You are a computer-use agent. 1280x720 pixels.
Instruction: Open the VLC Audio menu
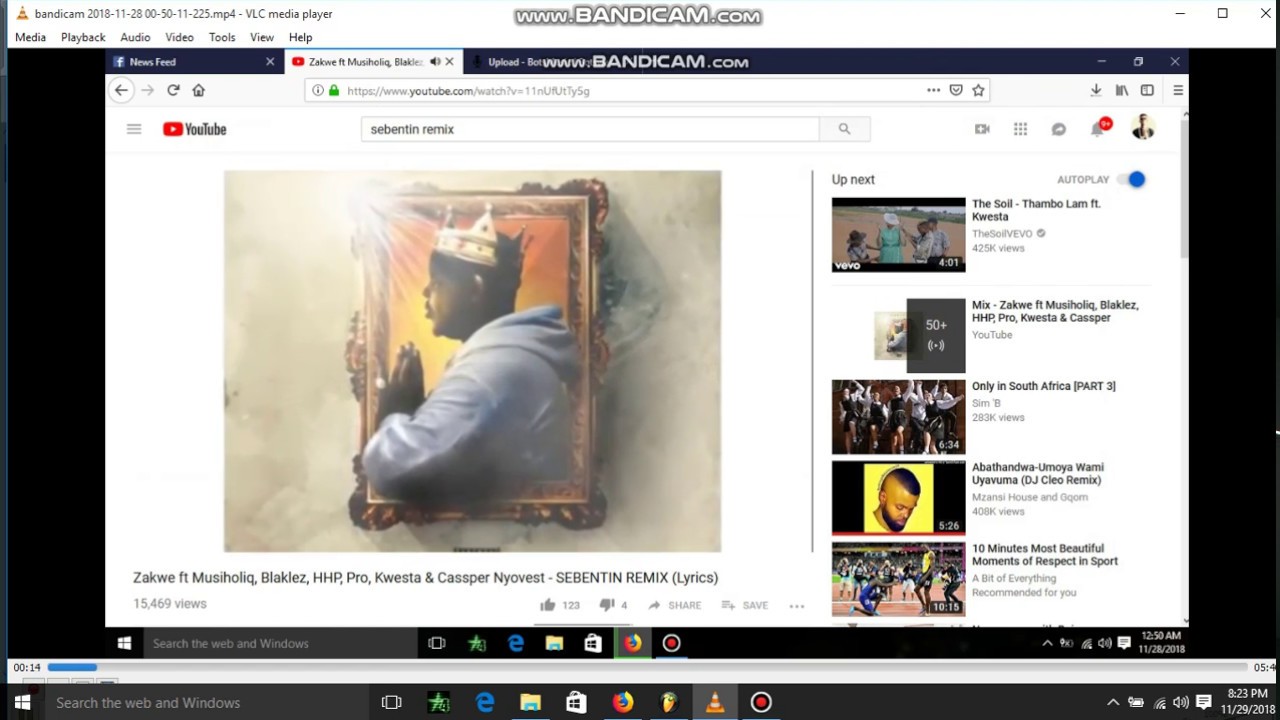click(x=135, y=37)
